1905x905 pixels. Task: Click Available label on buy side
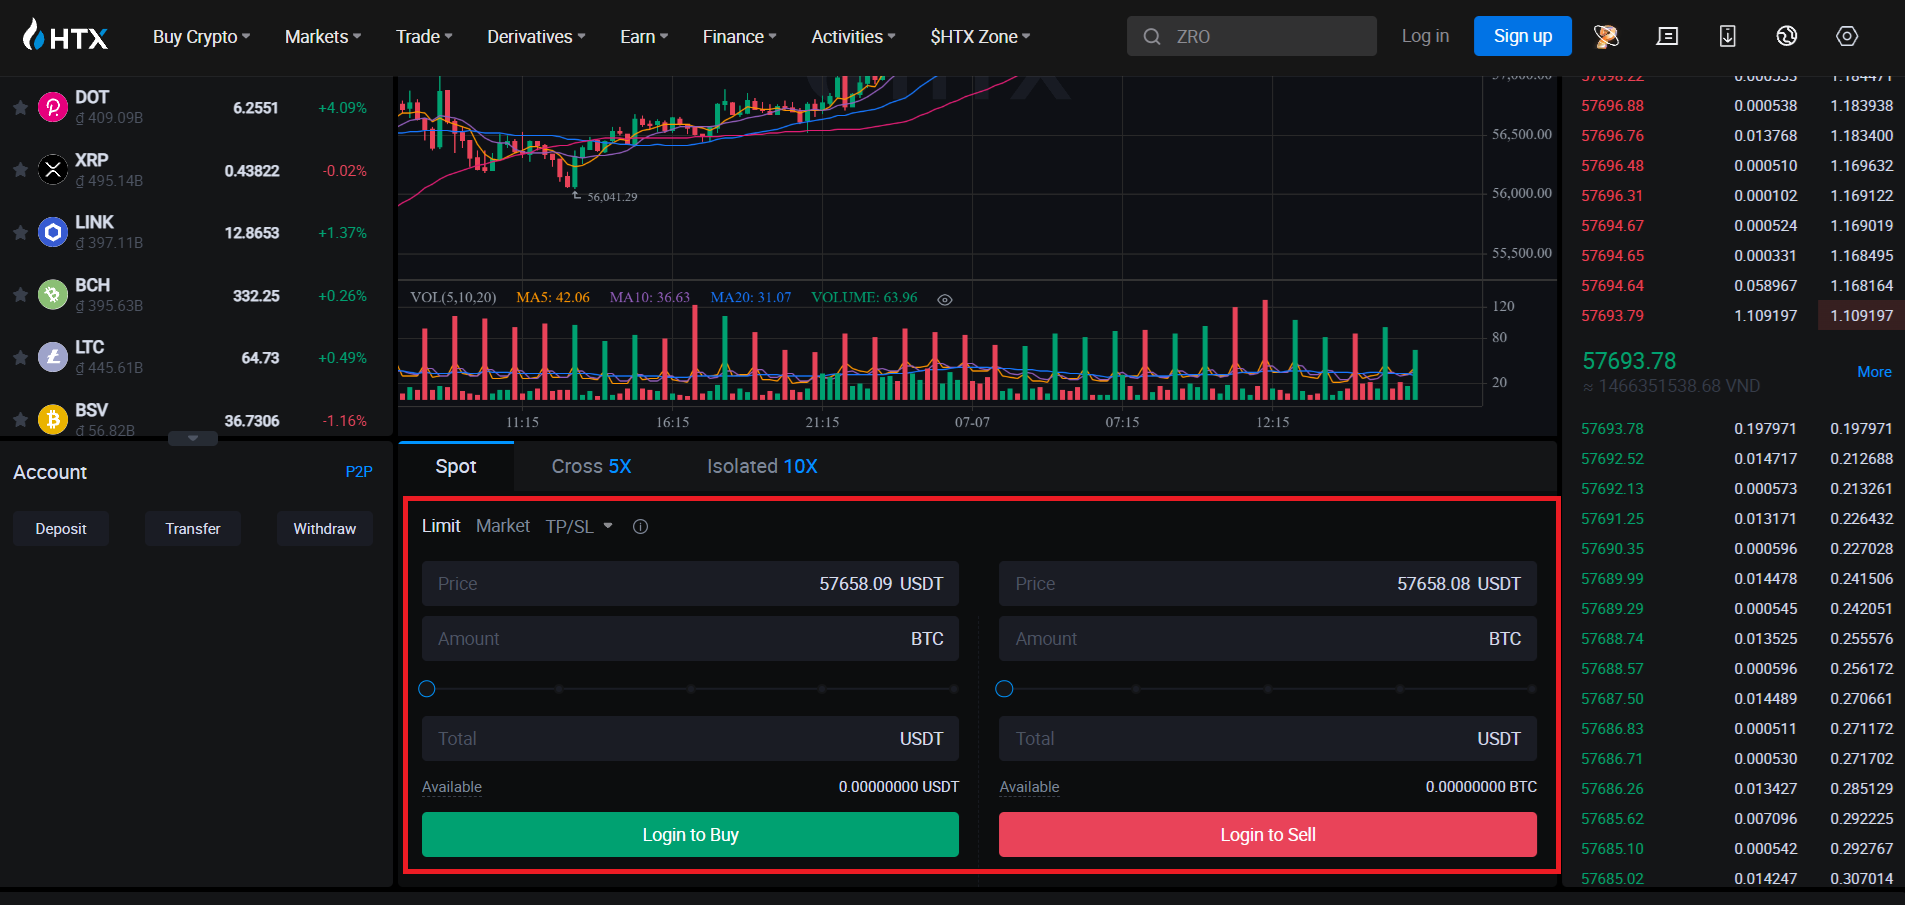pos(452,787)
